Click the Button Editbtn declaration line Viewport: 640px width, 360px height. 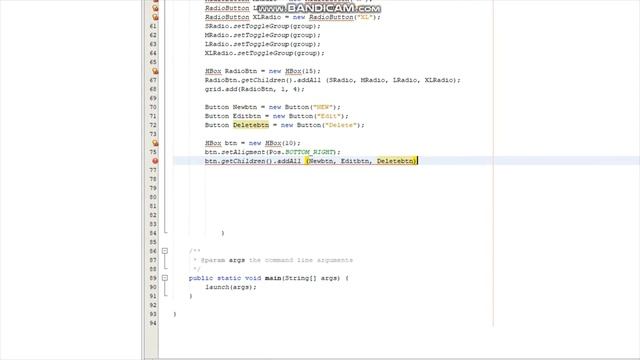pos(276,116)
